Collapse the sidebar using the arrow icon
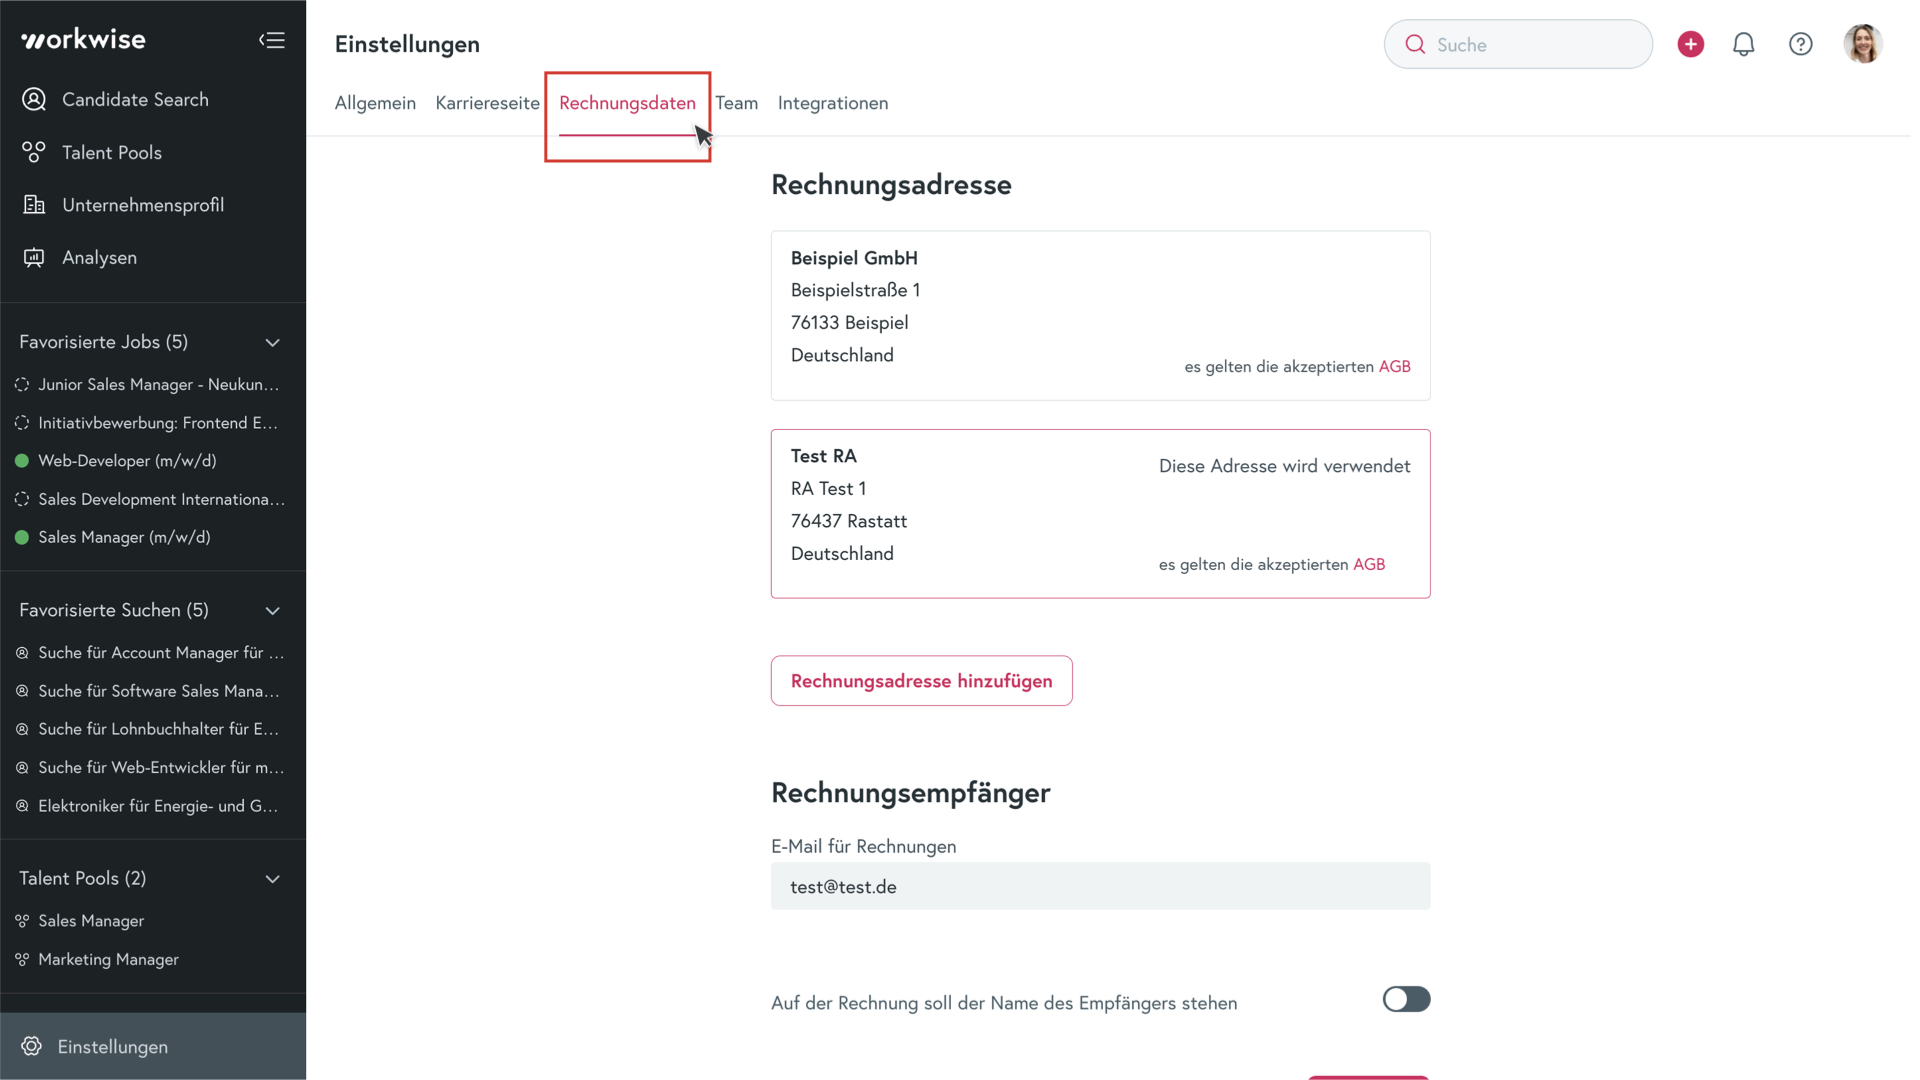1920x1080 pixels. pos(272,40)
